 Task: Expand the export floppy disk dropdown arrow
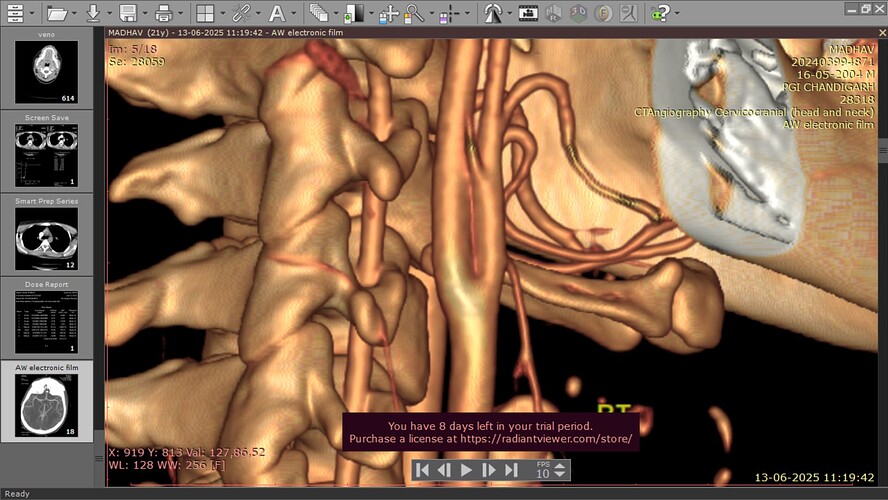145,13
